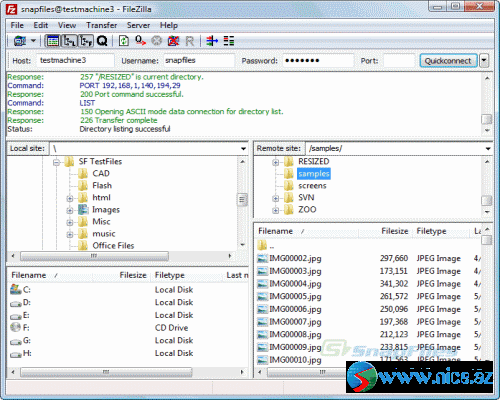Viewport: 500px width, 400px height.
Task: Disconnect from the current server
Action: click(x=173, y=41)
